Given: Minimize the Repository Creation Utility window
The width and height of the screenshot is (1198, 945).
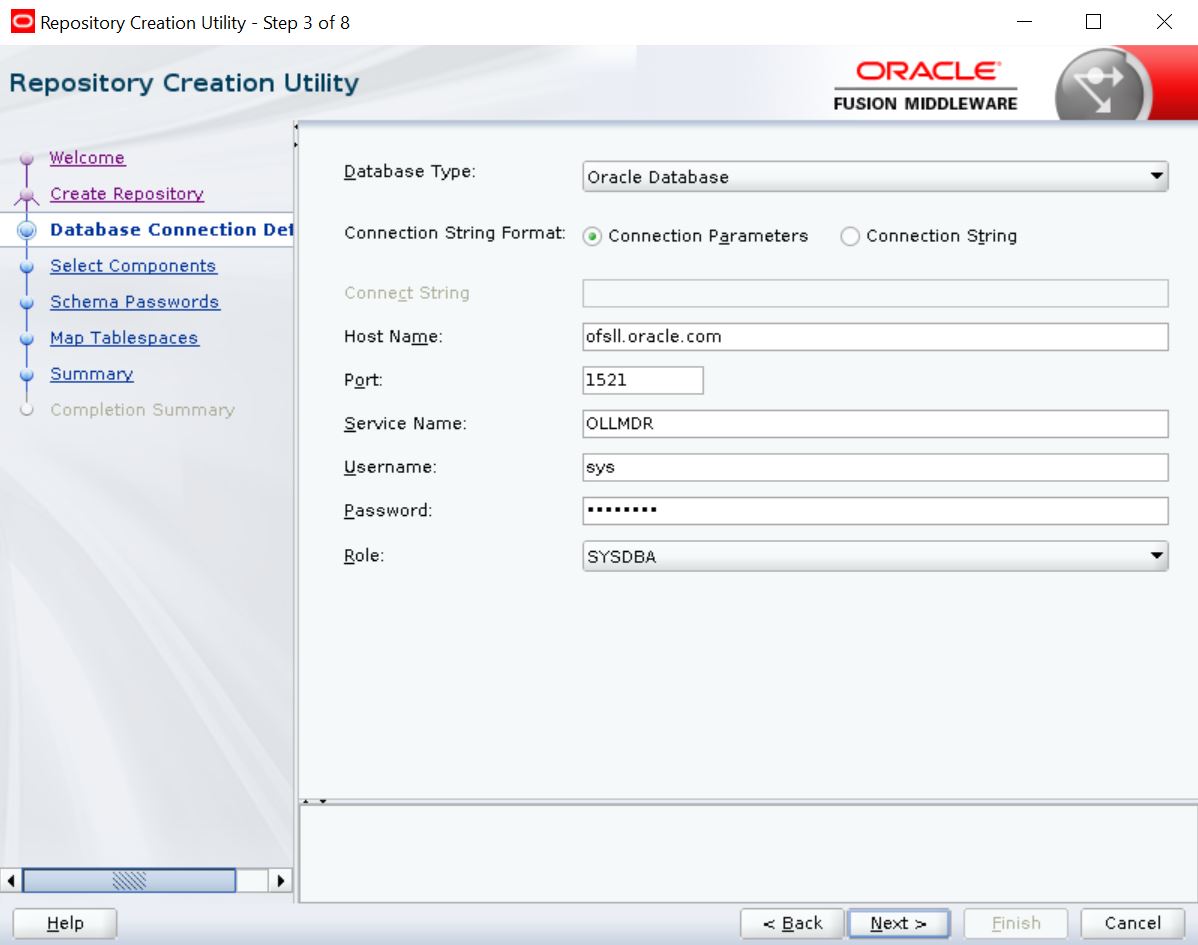Looking at the screenshot, I should tap(1025, 22).
